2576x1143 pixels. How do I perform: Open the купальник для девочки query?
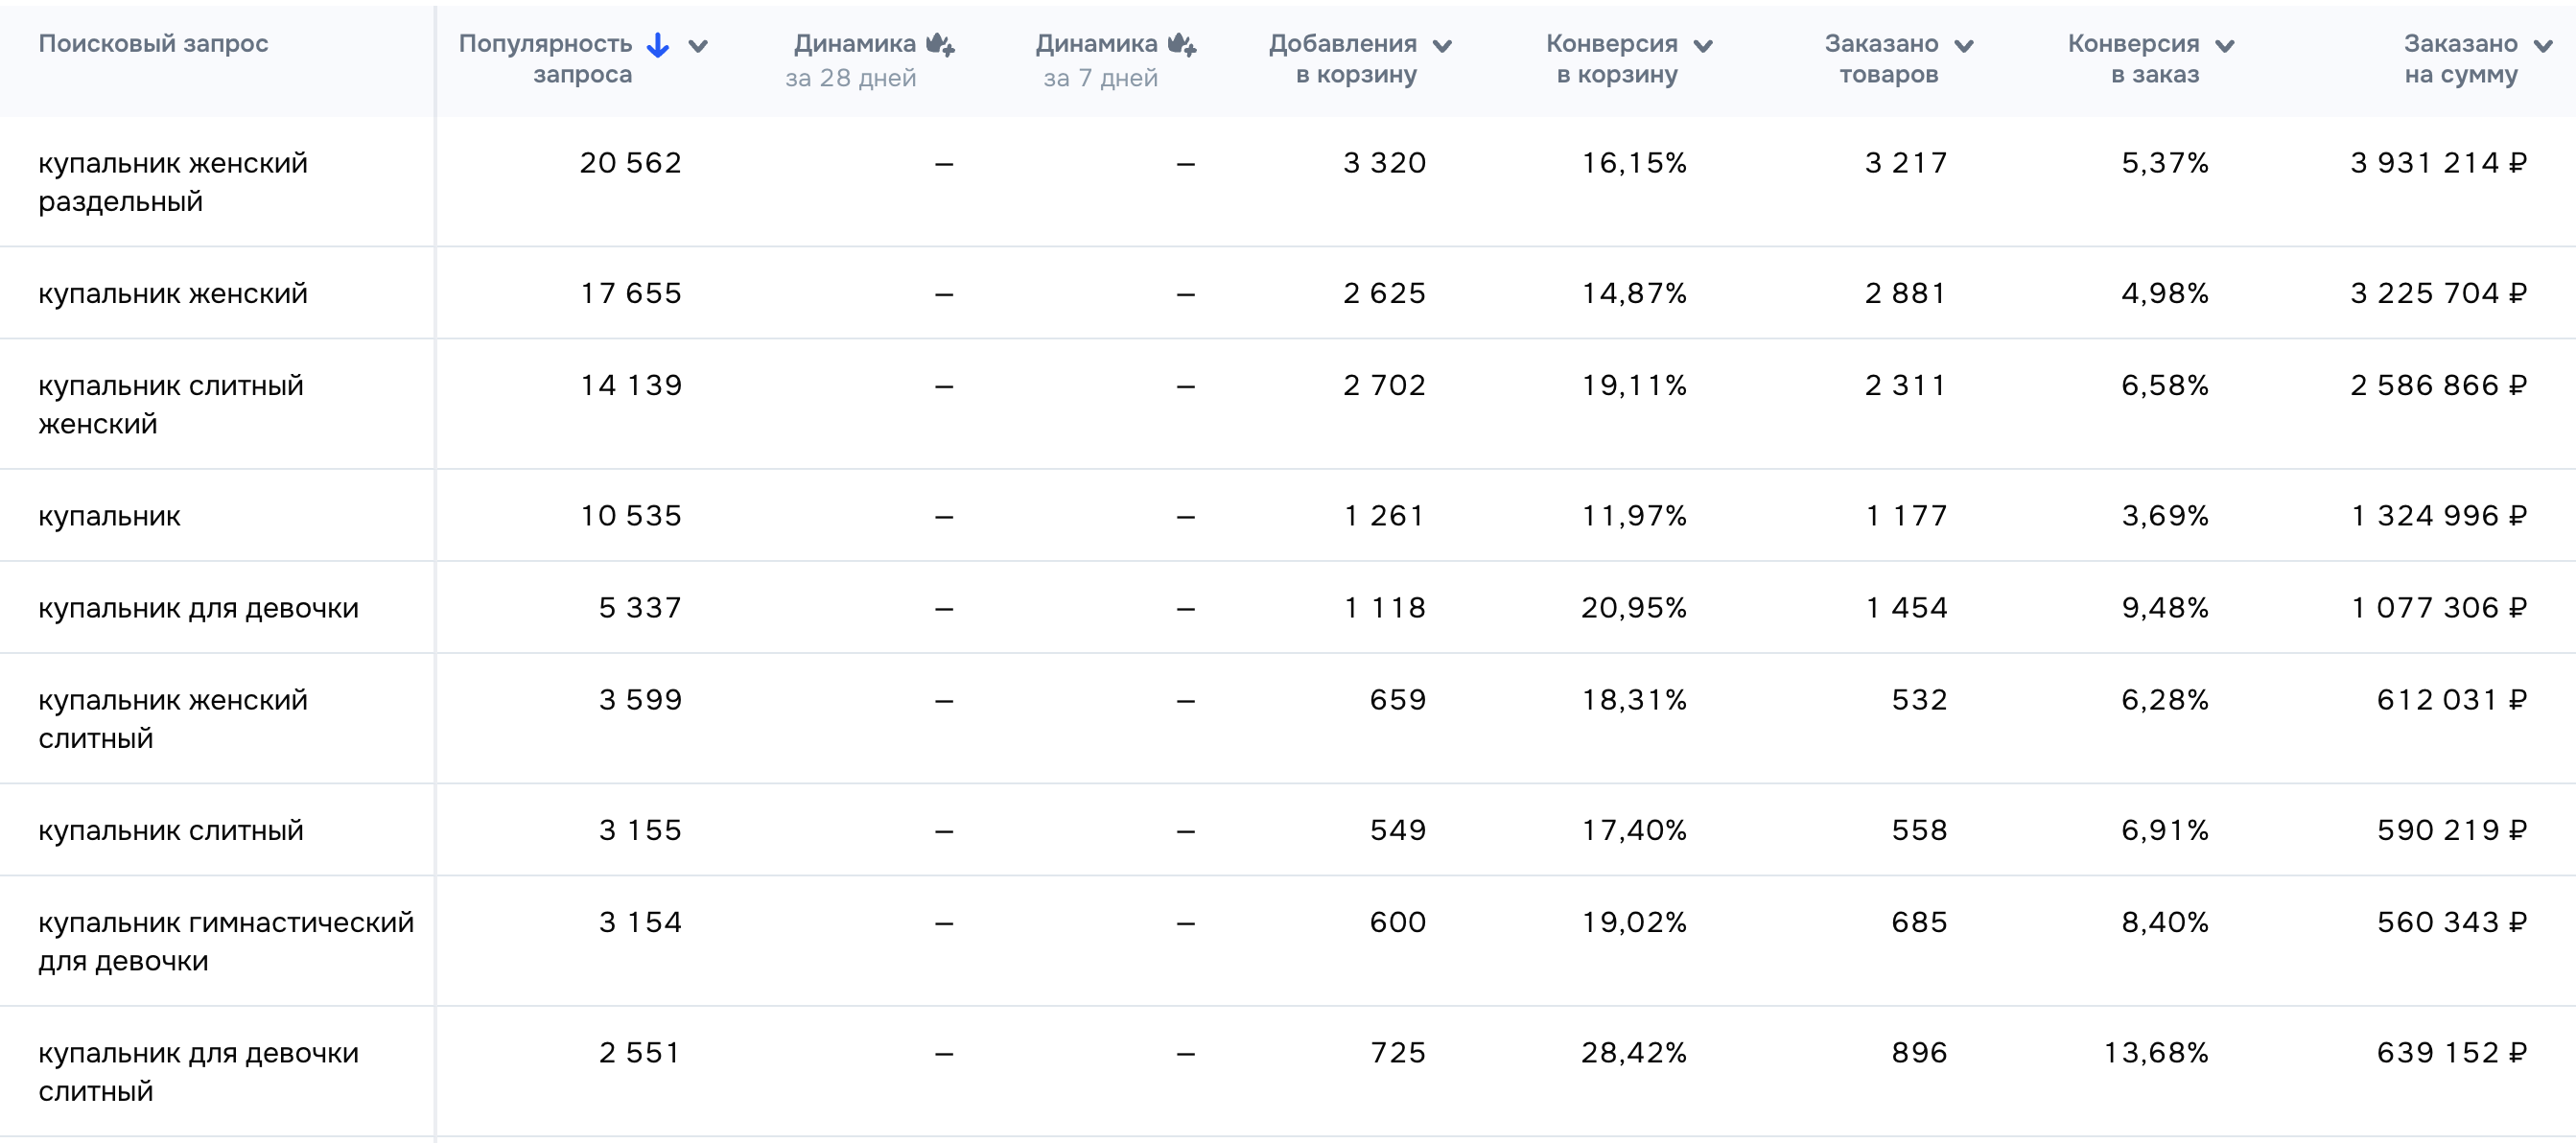[x=198, y=608]
